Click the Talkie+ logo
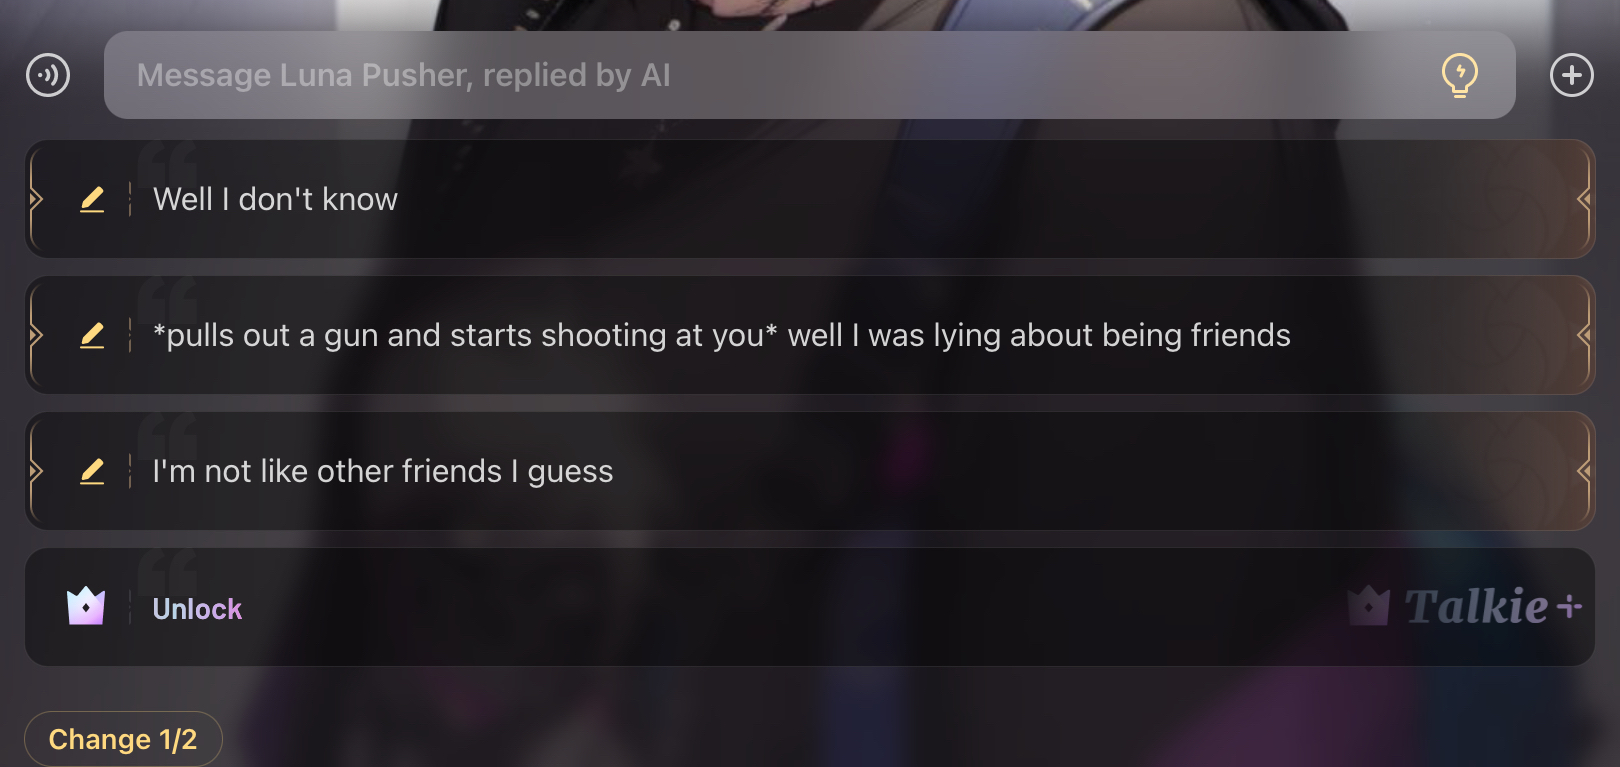Viewport: 1620px width, 767px height. [1465, 607]
